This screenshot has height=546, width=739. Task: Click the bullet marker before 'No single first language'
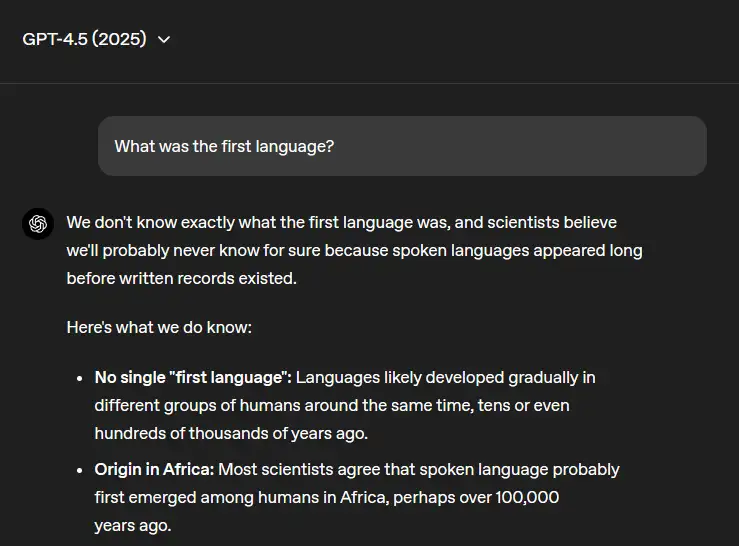pyautogui.click(x=79, y=378)
